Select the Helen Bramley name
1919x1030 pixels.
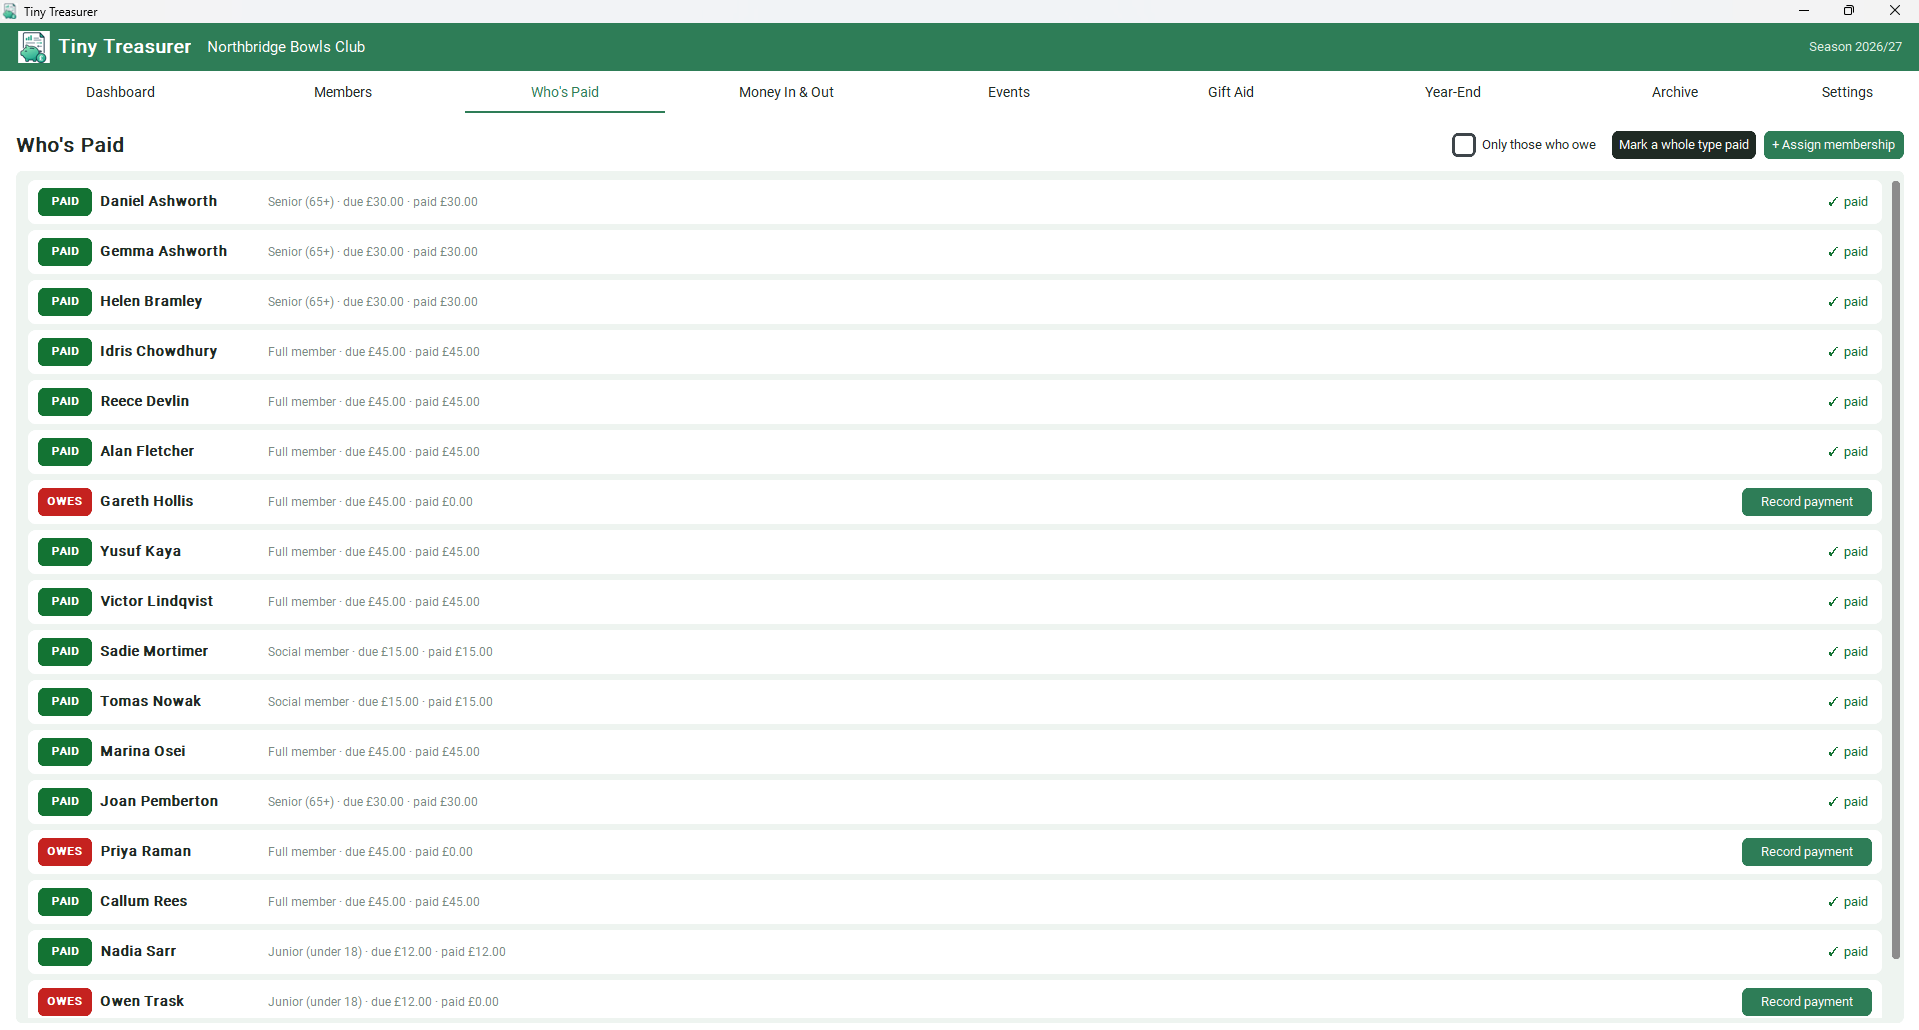coord(151,301)
